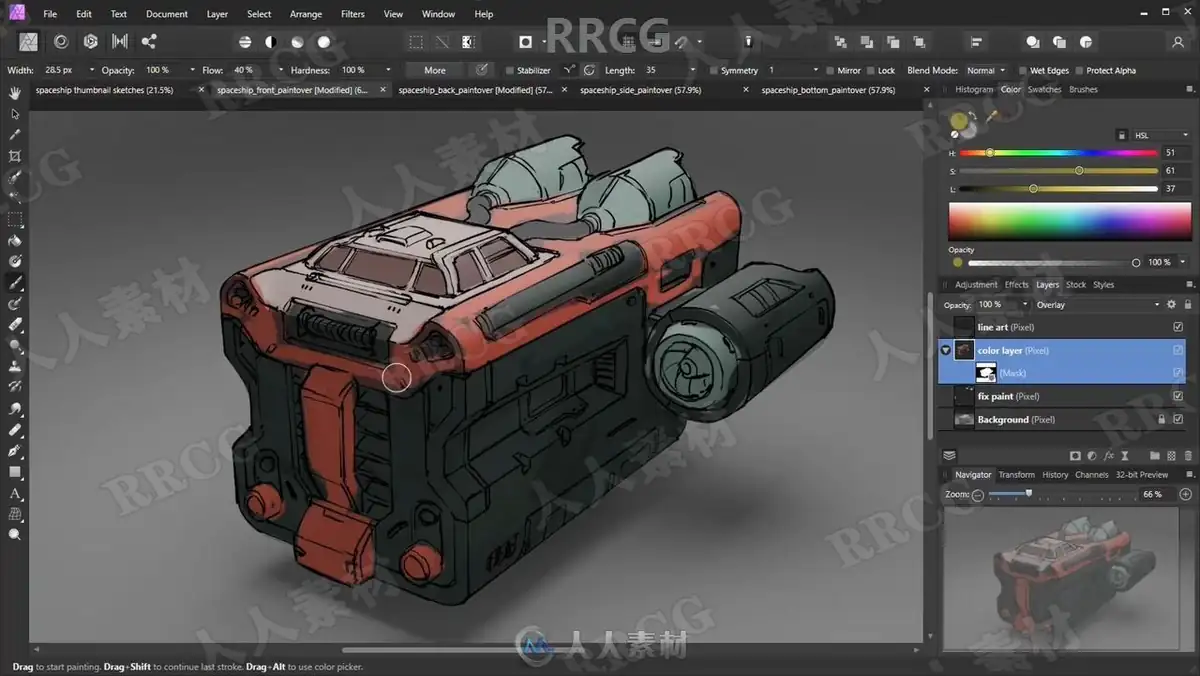This screenshot has width=1200, height=676.
Task: Switch to the Liquify persona
Action: pyautogui.click(x=61, y=42)
